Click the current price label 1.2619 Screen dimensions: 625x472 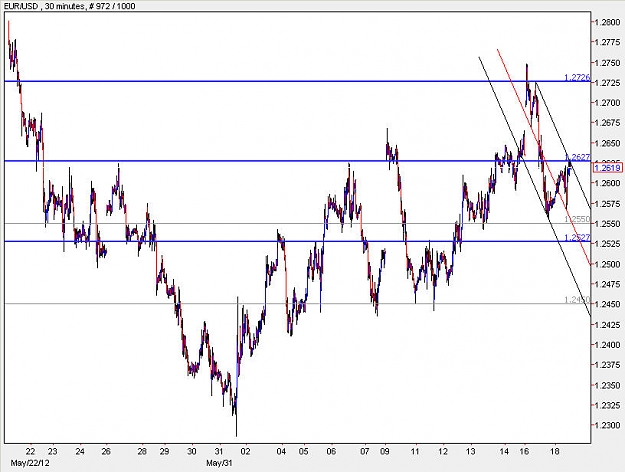click(x=607, y=168)
